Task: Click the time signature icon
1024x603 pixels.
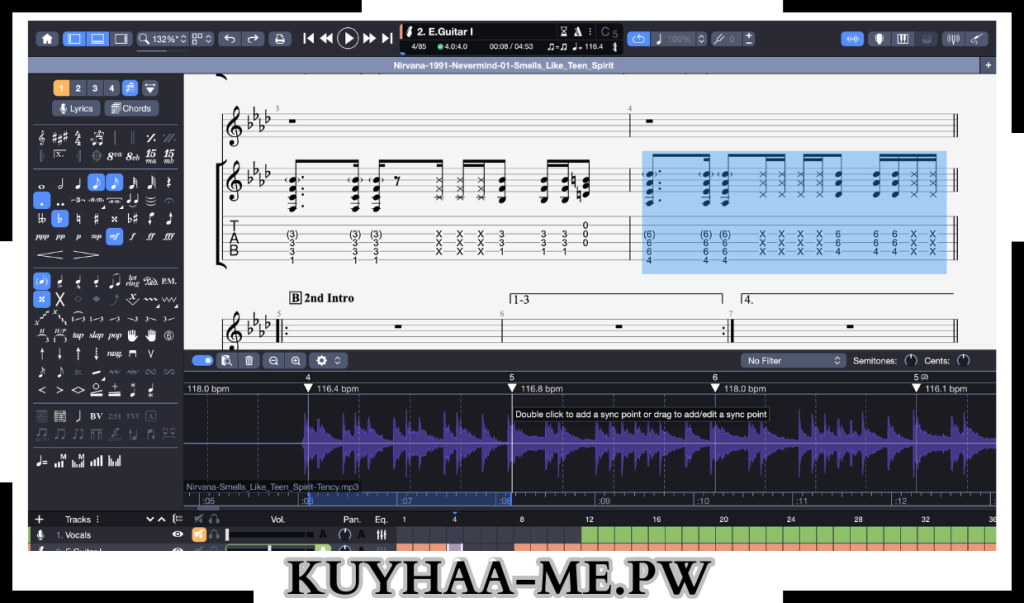Action: tap(78, 138)
